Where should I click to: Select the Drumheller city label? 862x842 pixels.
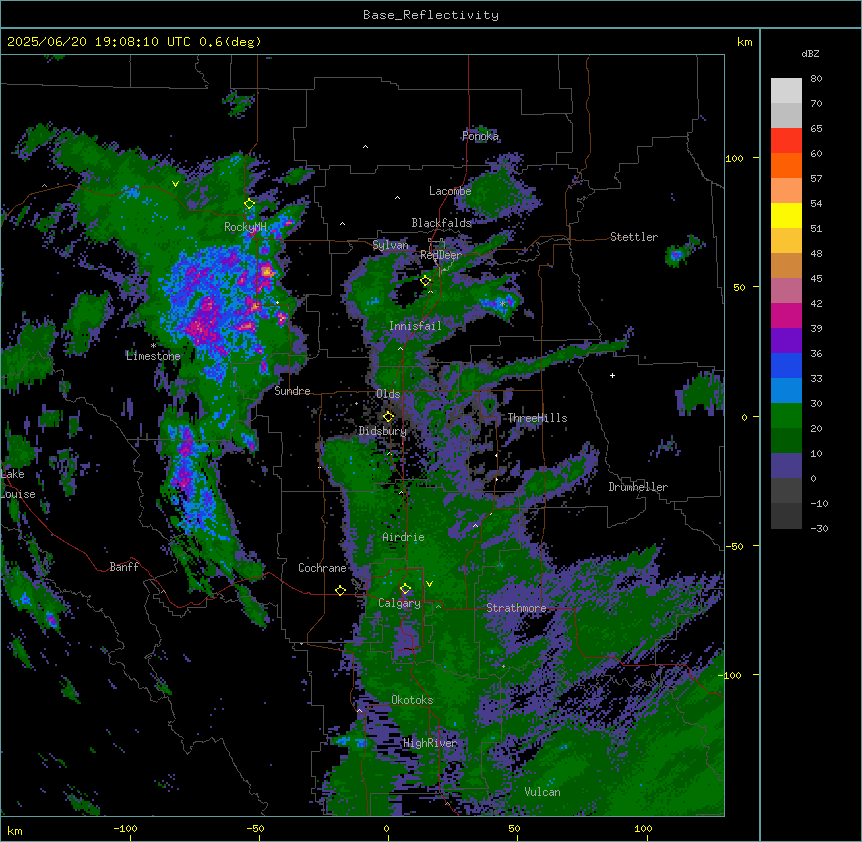coord(638,487)
